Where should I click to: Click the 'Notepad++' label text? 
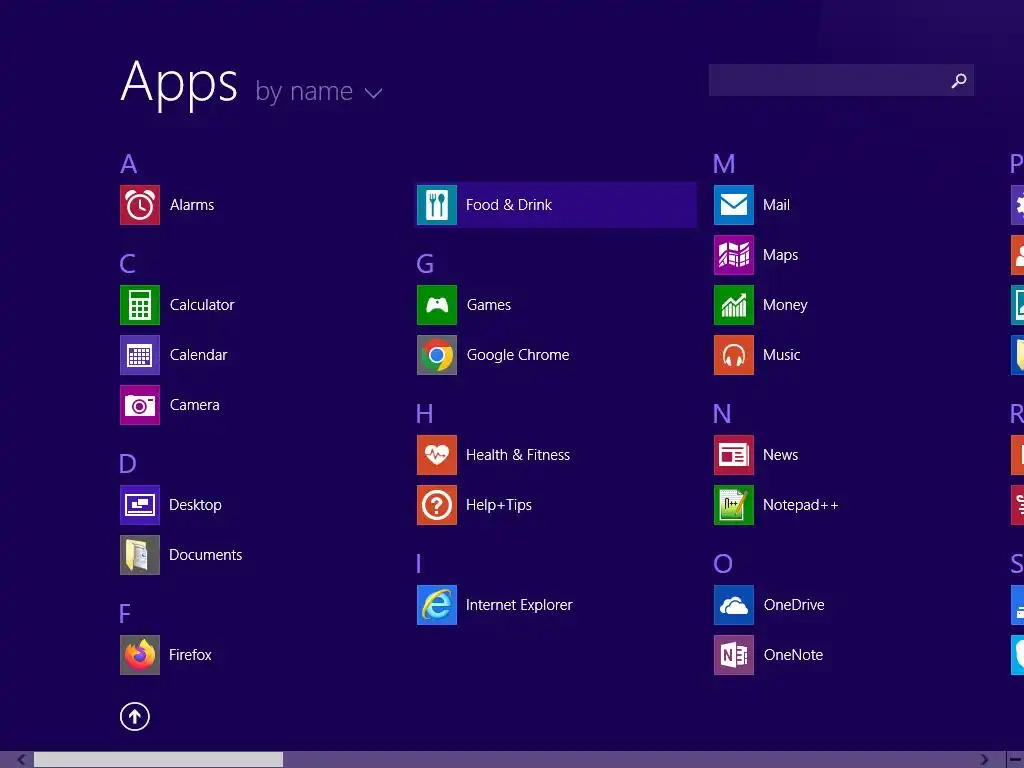[x=801, y=505]
